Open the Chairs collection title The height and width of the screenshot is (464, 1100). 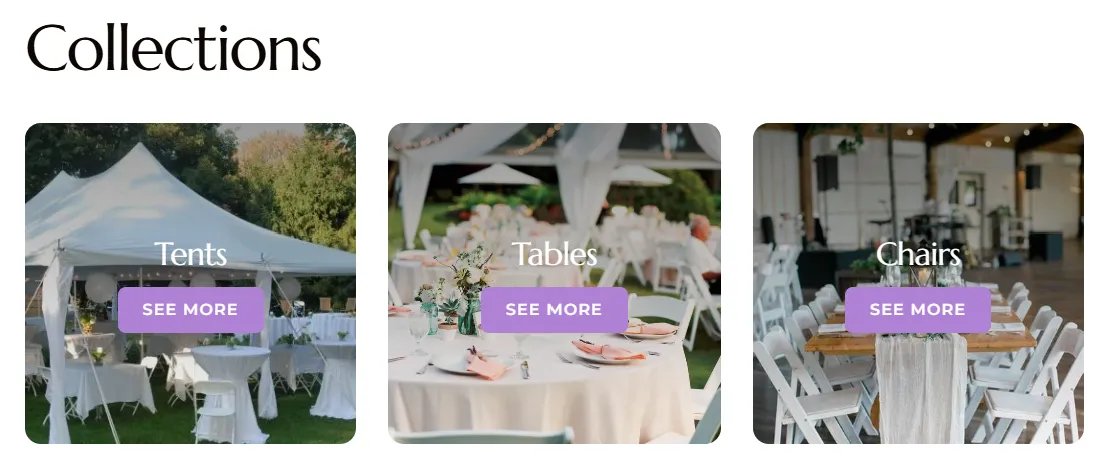(918, 254)
